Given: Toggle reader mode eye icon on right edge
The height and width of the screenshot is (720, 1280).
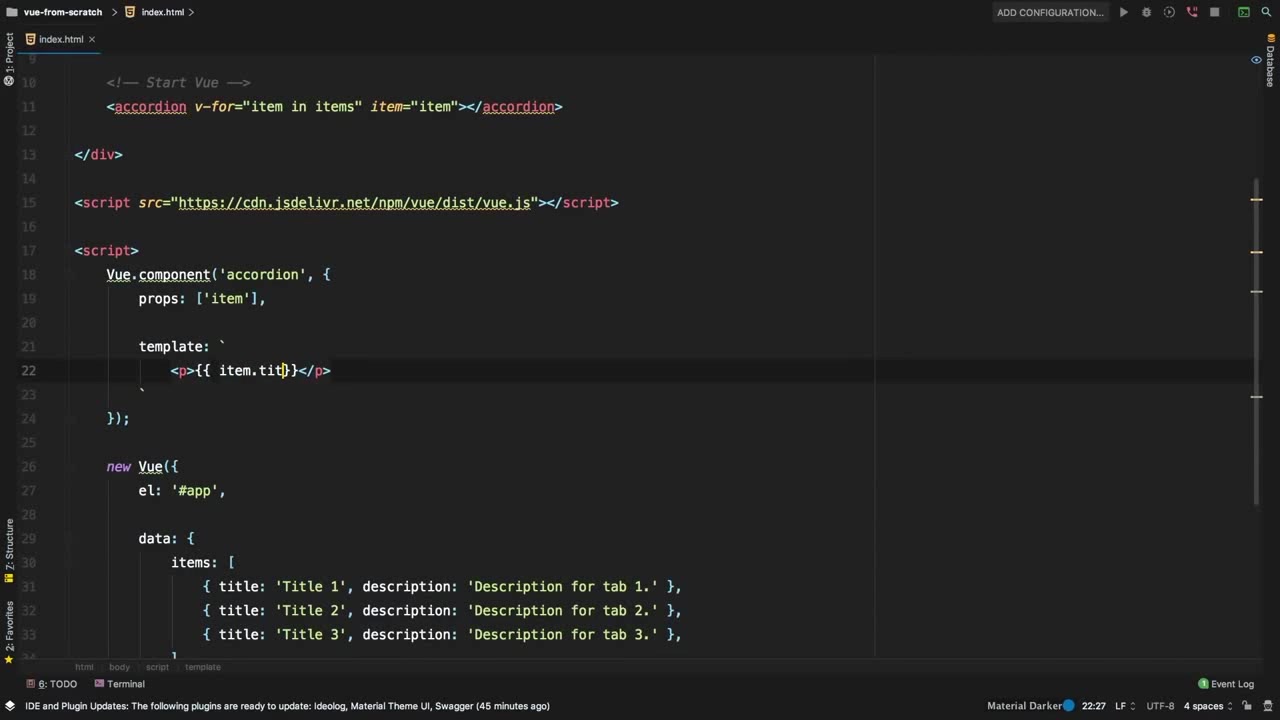Looking at the screenshot, I should click(1256, 60).
